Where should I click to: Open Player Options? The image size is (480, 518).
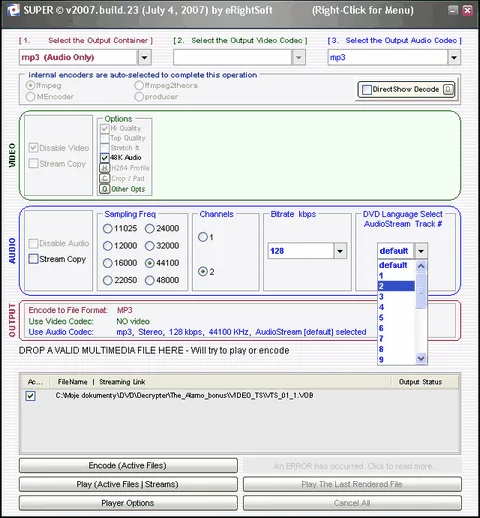click(128, 503)
